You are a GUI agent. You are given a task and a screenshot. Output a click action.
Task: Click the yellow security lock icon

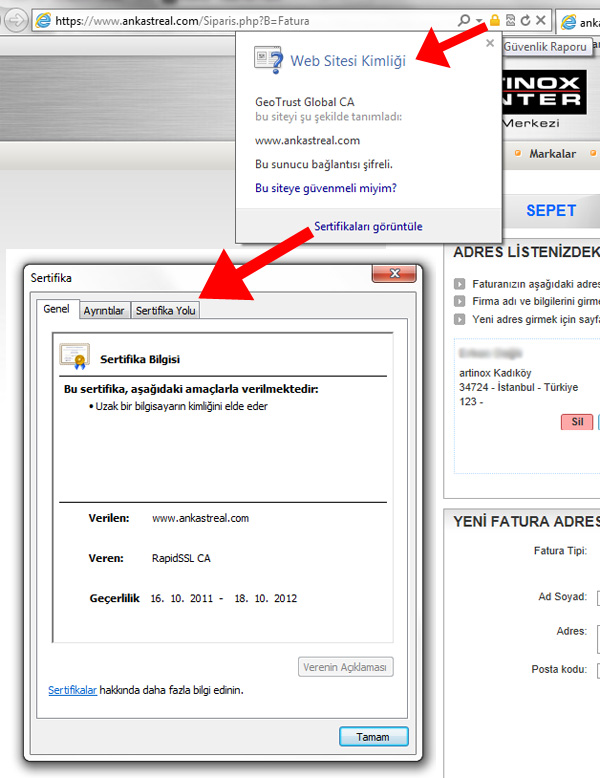(494, 20)
